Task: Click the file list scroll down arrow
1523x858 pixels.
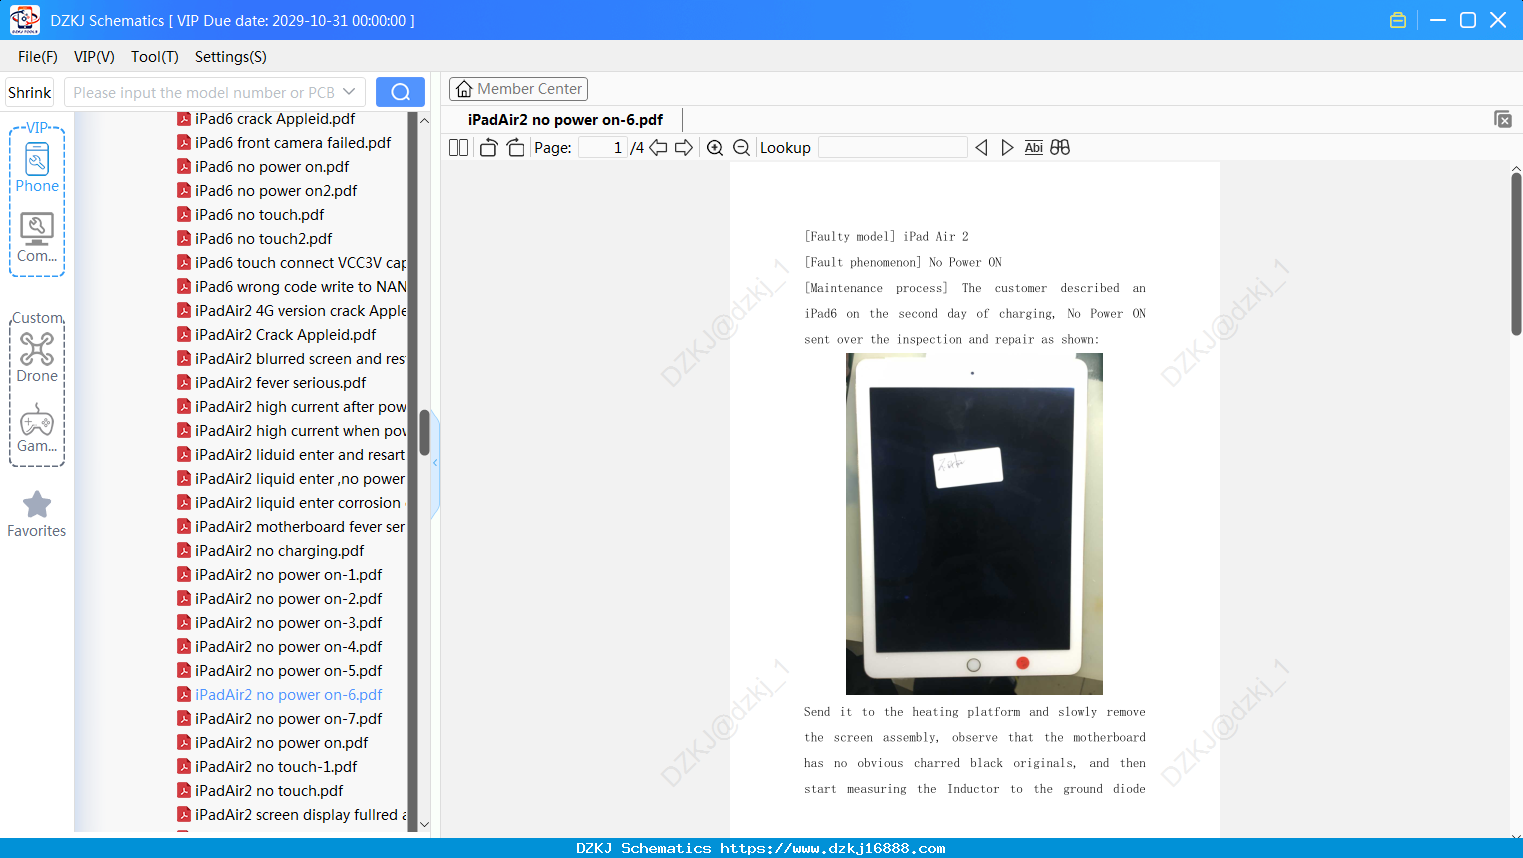Action: pyautogui.click(x=424, y=825)
